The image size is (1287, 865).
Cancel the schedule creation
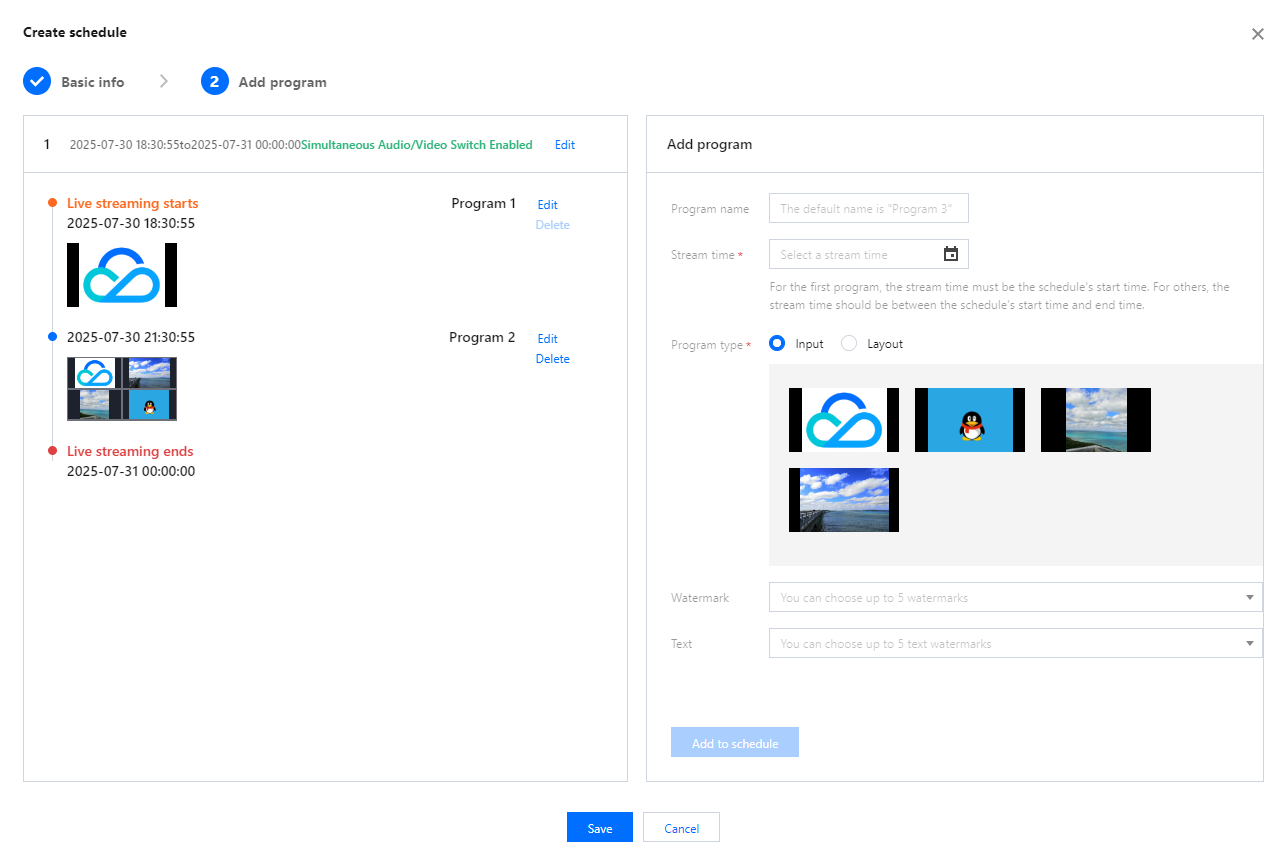coord(681,828)
